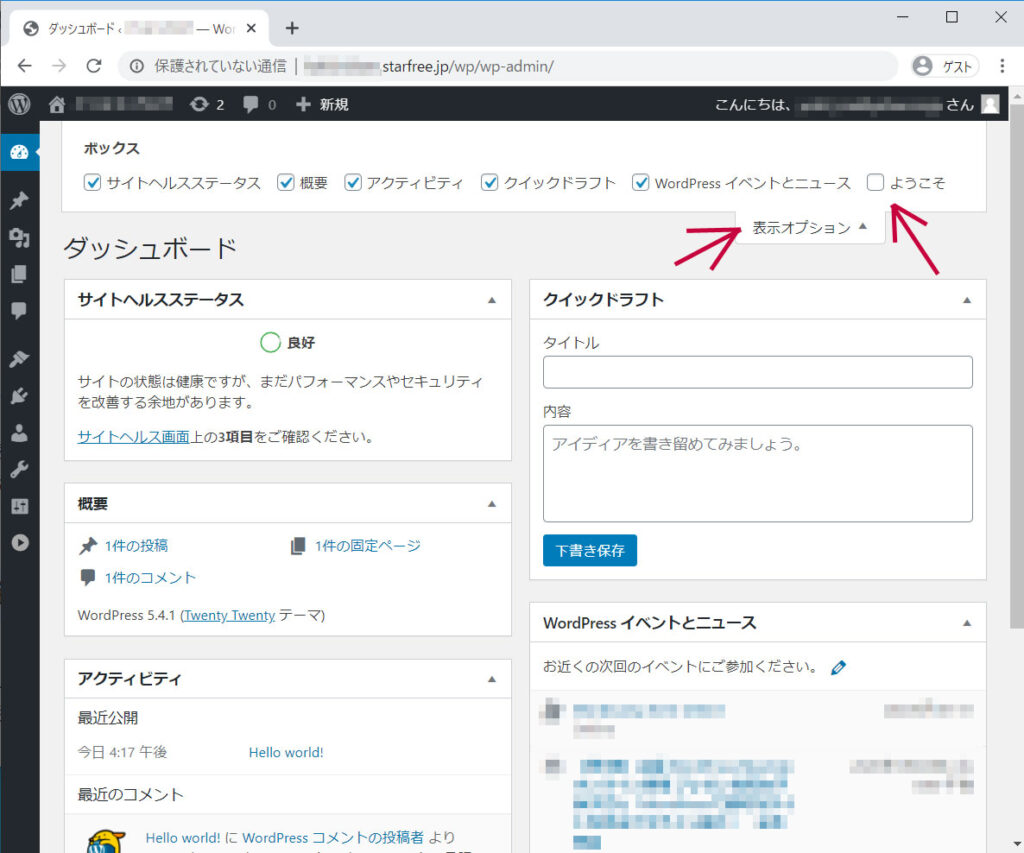The image size is (1024, 853).
Task: Click the 良好 status indicator circle
Action: click(270, 342)
